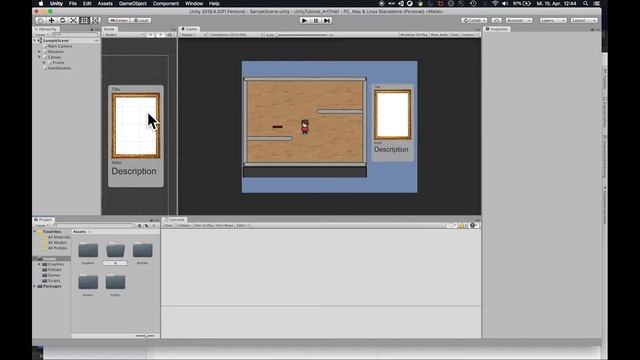Screen dimensions: 640x360
Task: Select EventSystem in the Hierarchy
Action: coord(59,68)
